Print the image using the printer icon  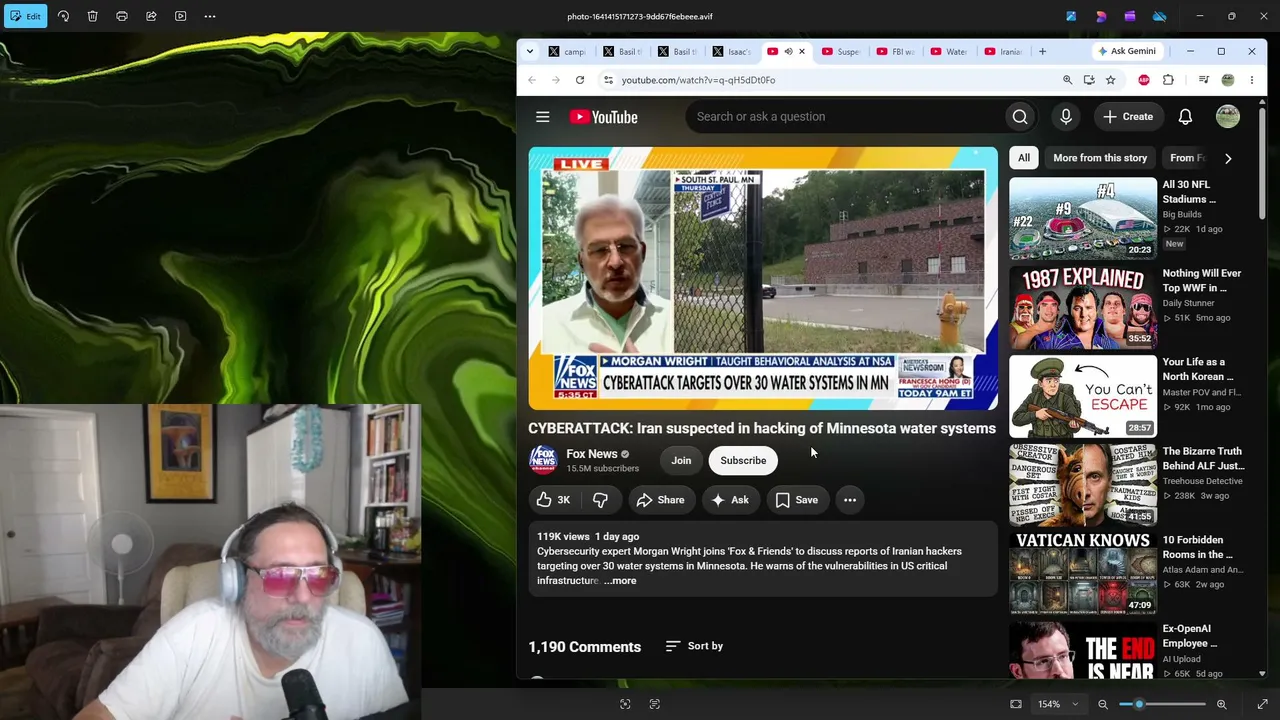(122, 16)
